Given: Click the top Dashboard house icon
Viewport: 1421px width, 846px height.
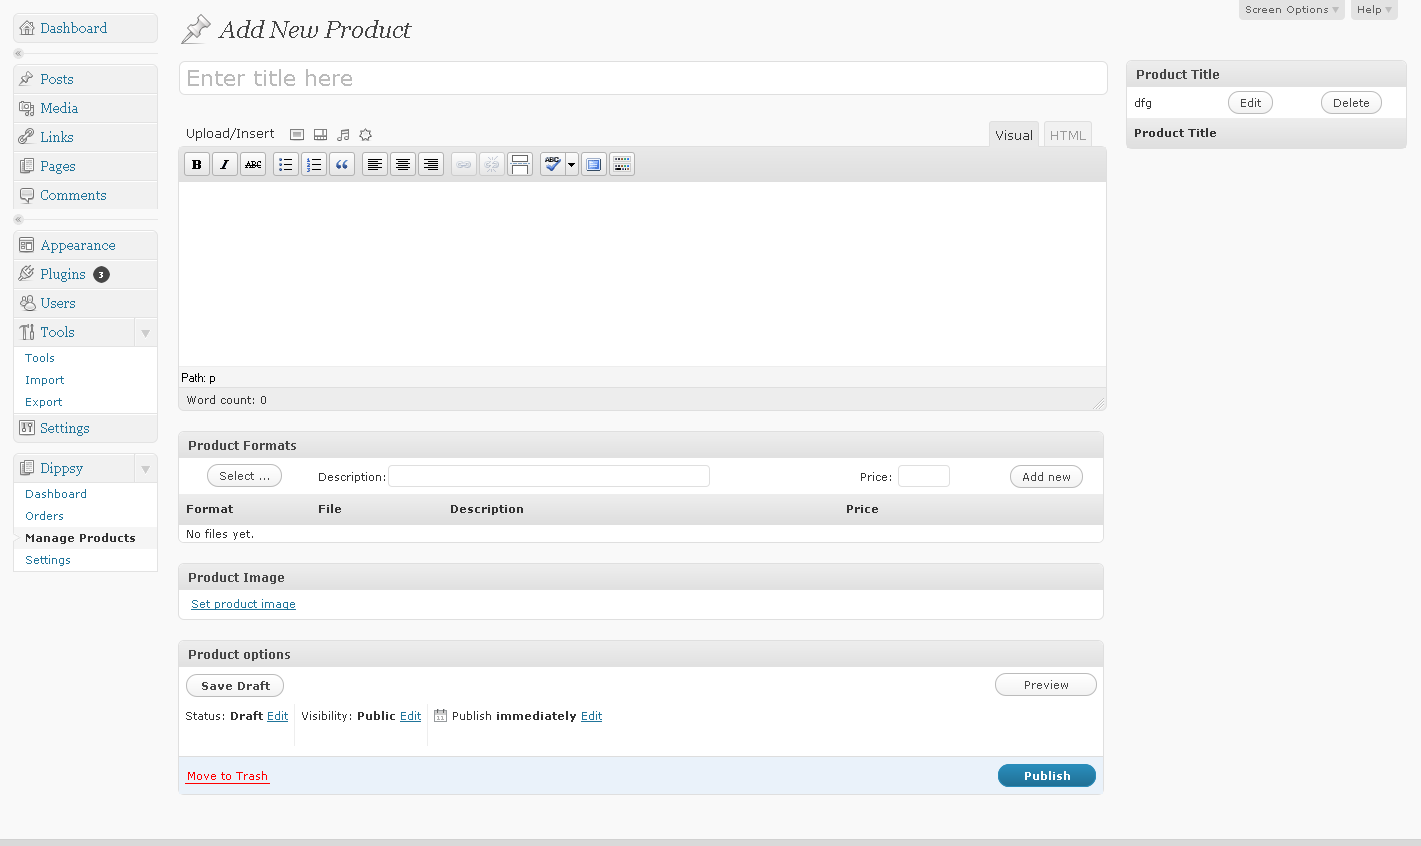Looking at the screenshot, I should (x=27, y=28).
